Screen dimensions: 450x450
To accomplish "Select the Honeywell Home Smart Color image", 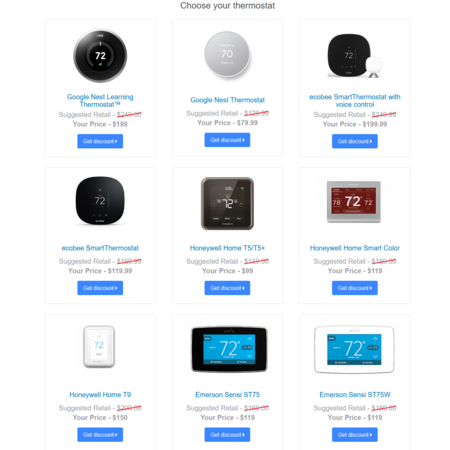I will point(354,202).
